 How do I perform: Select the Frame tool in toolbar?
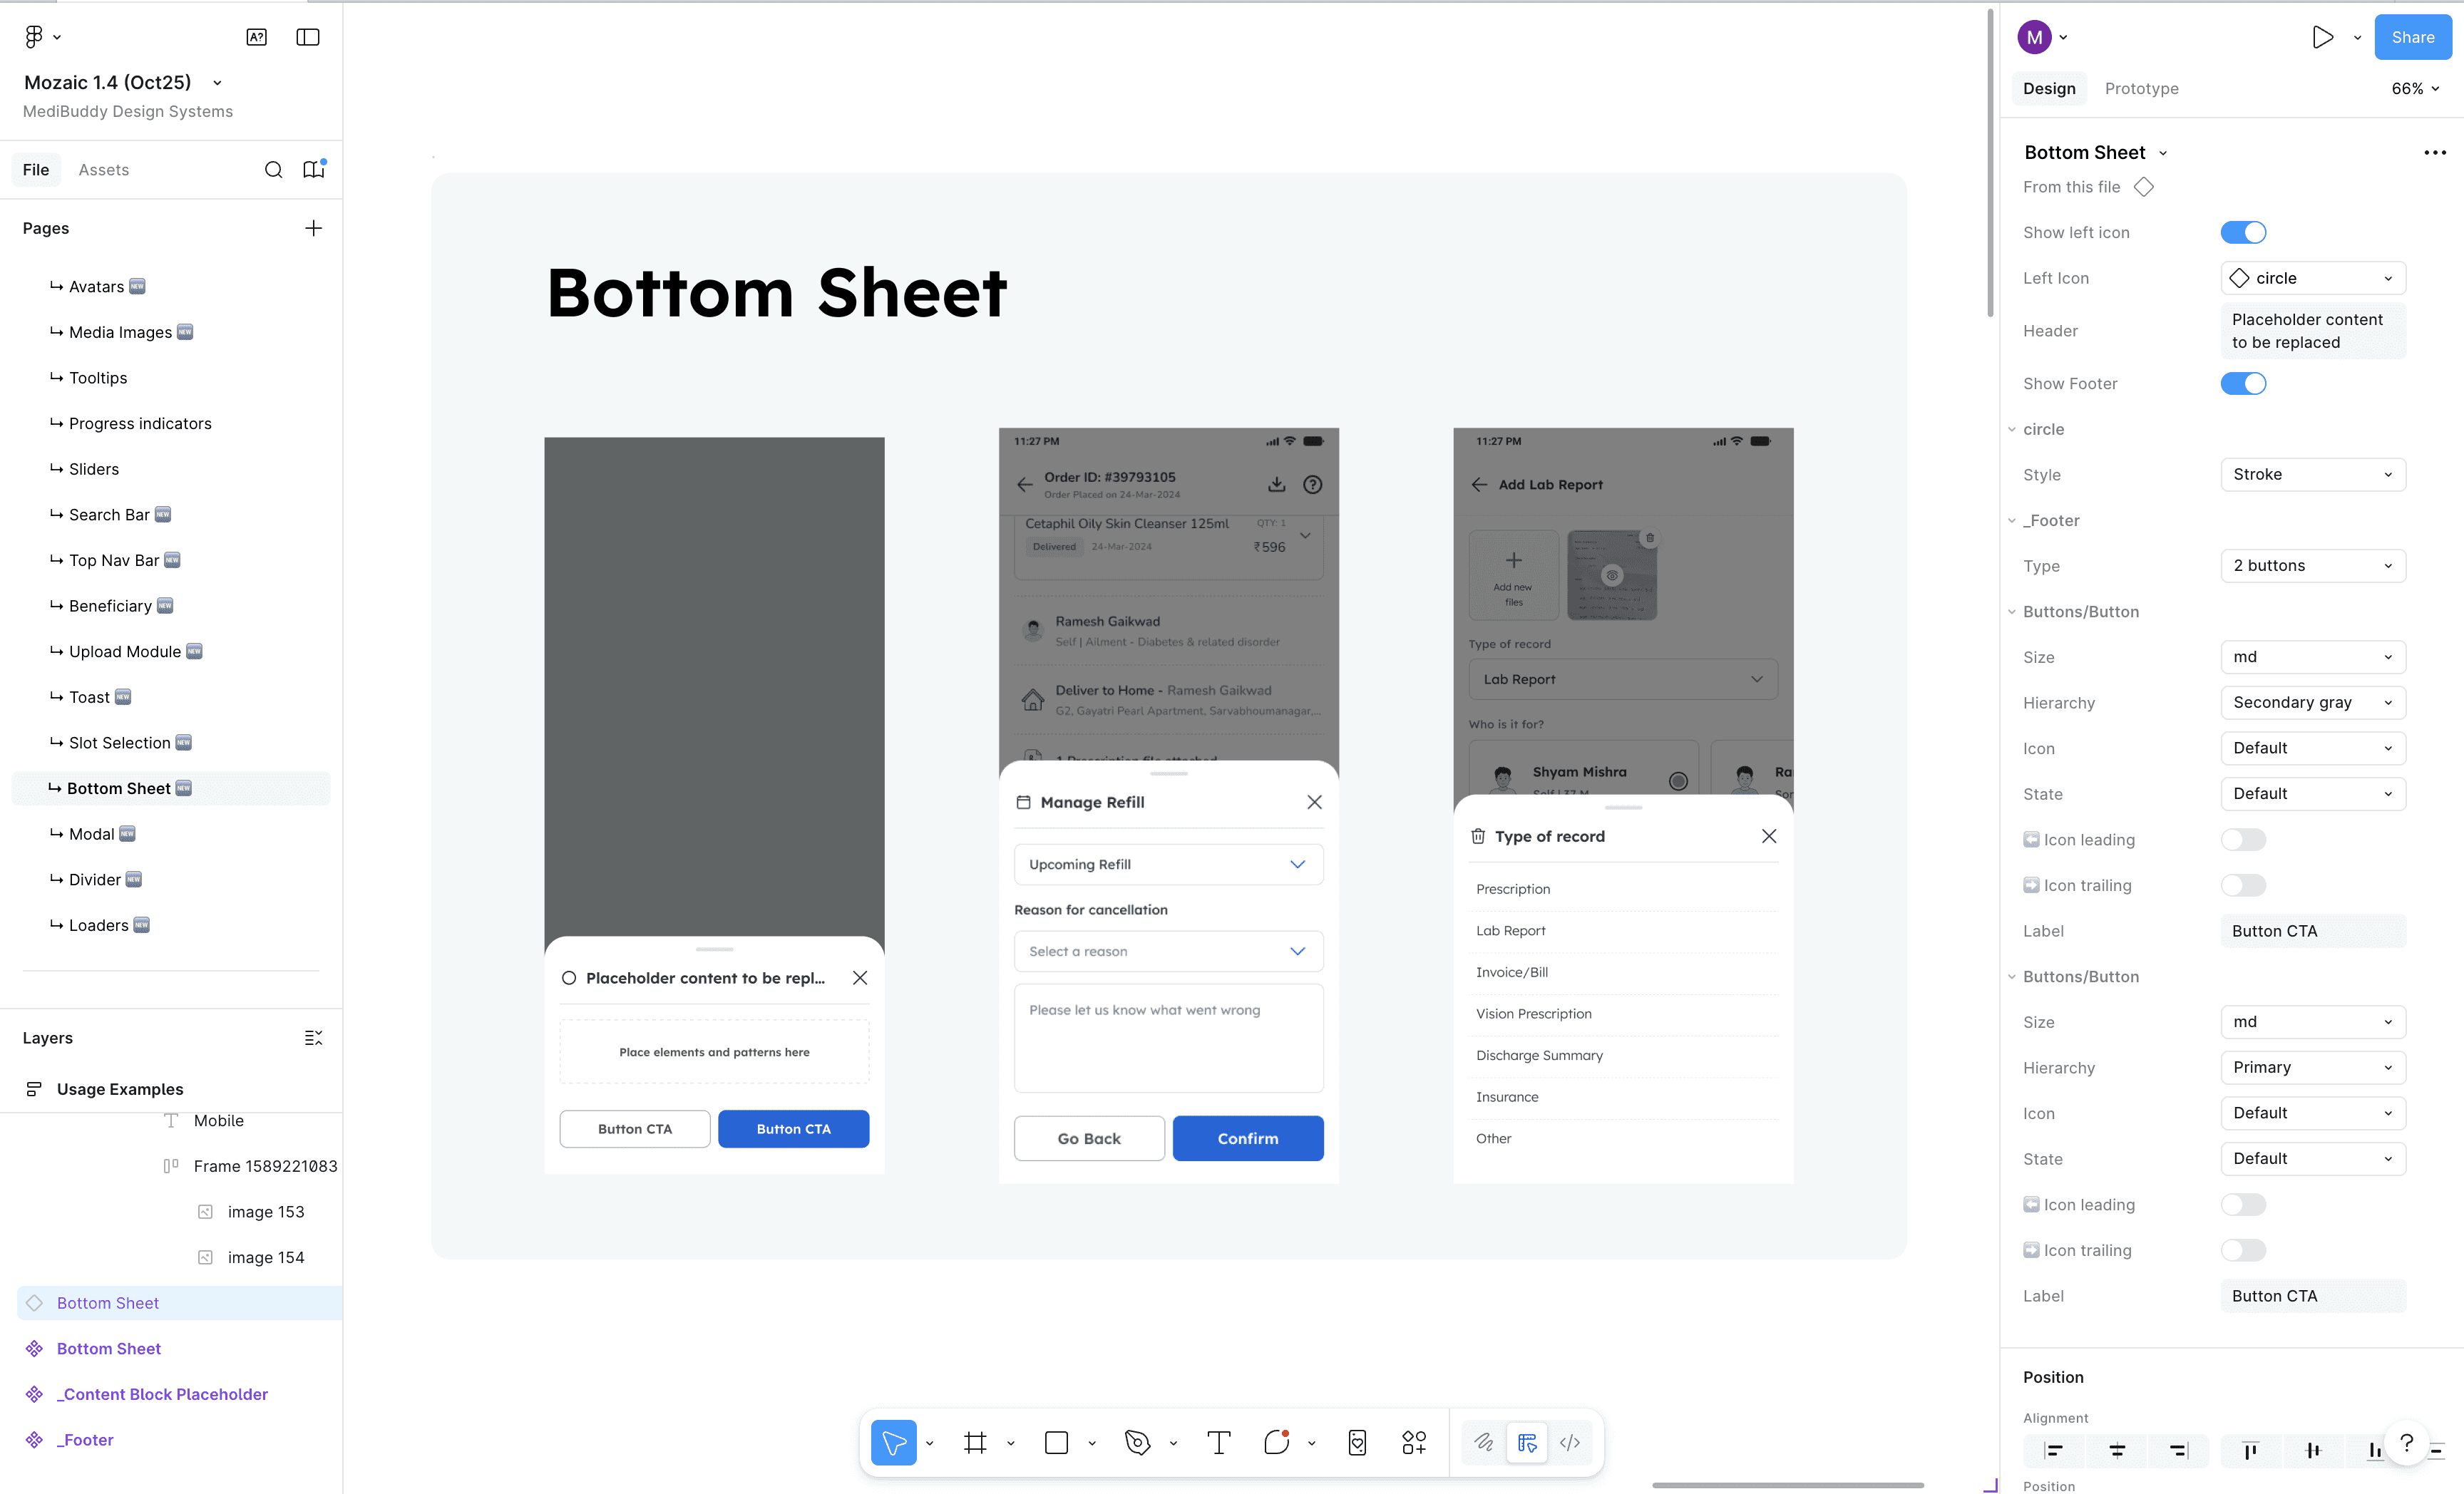[974, 1442]
